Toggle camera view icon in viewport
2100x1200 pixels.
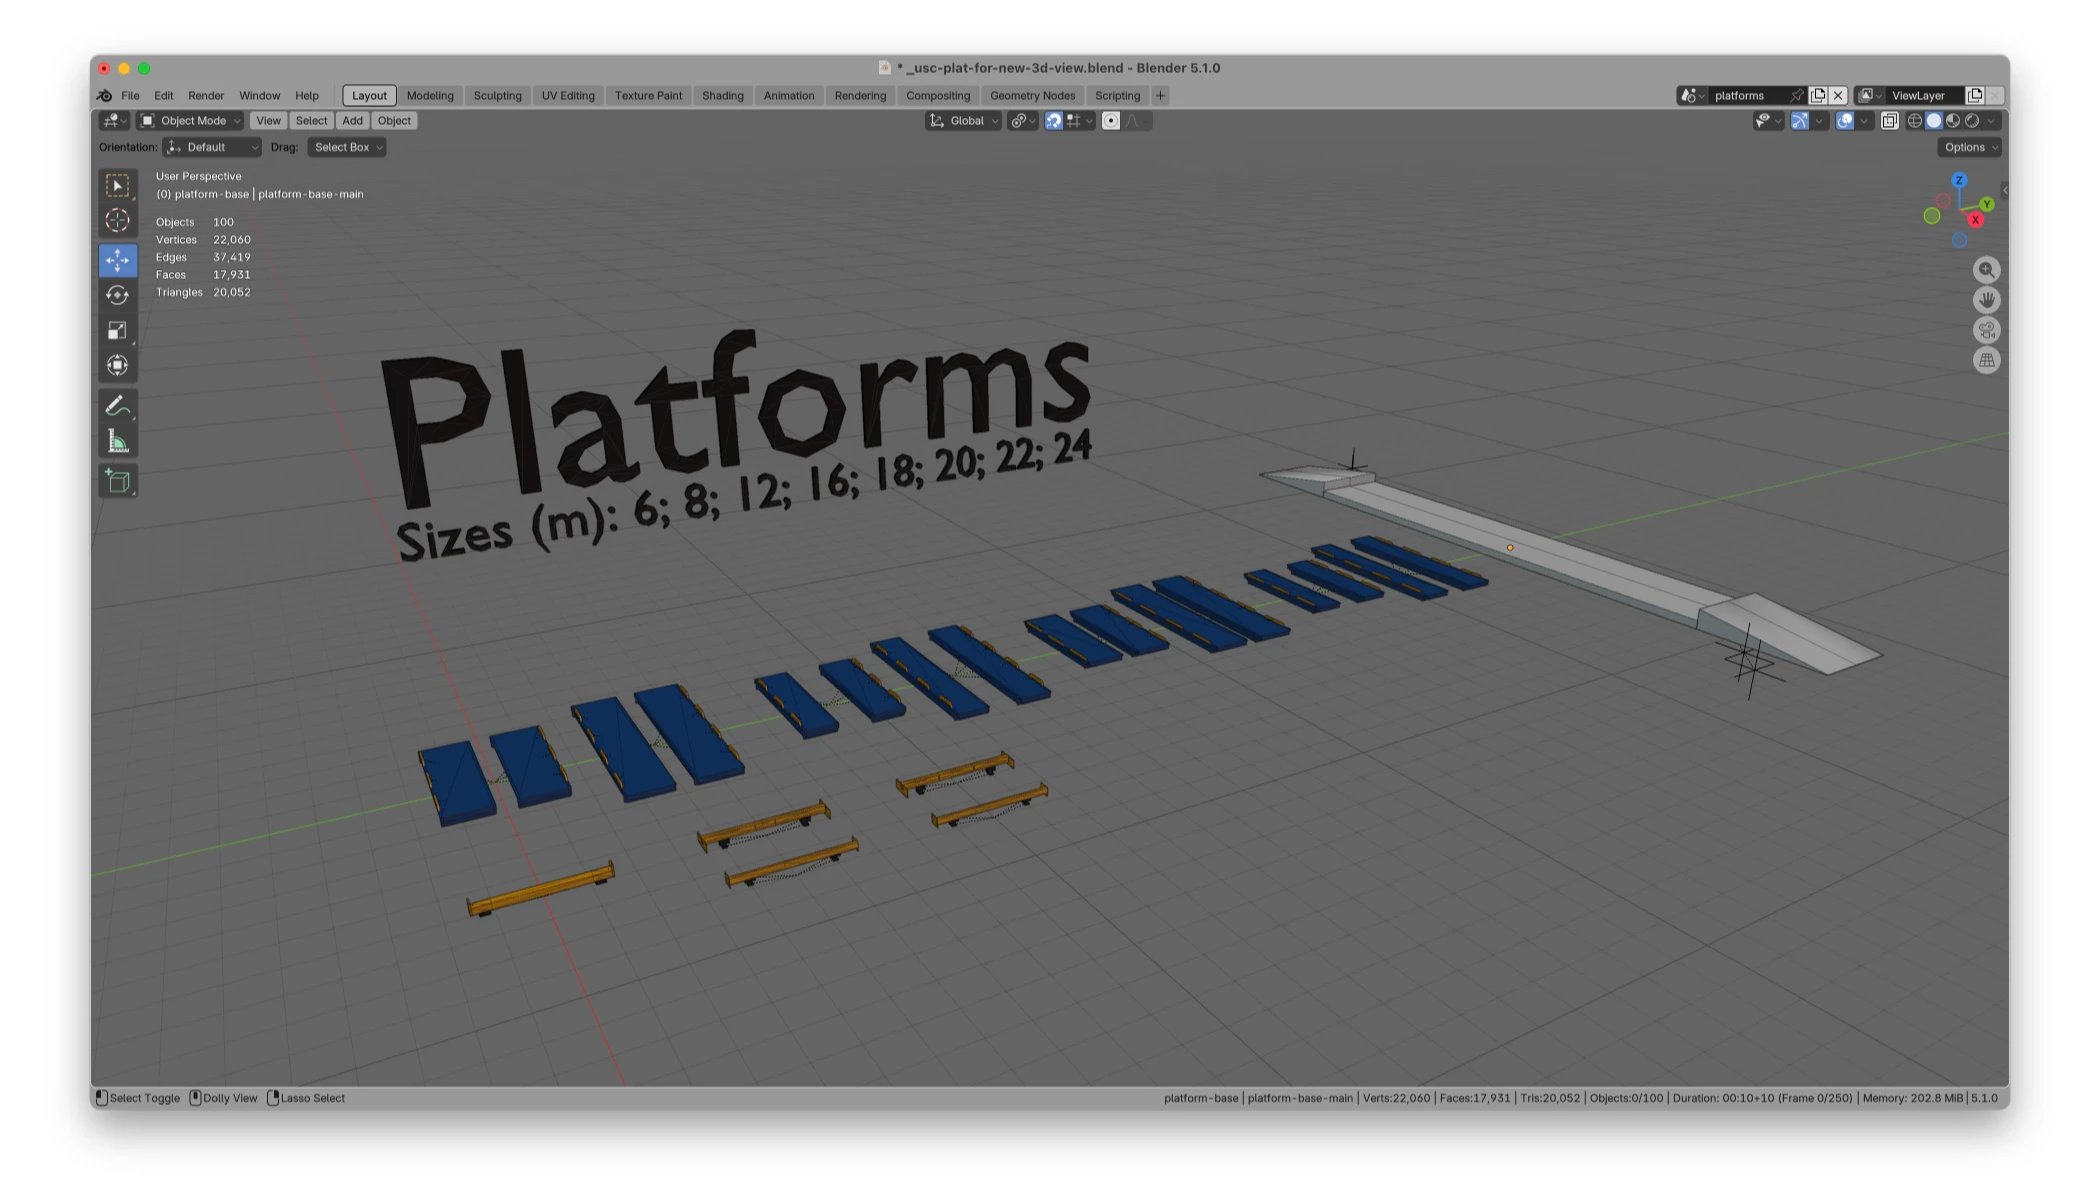click(1986, 330)
